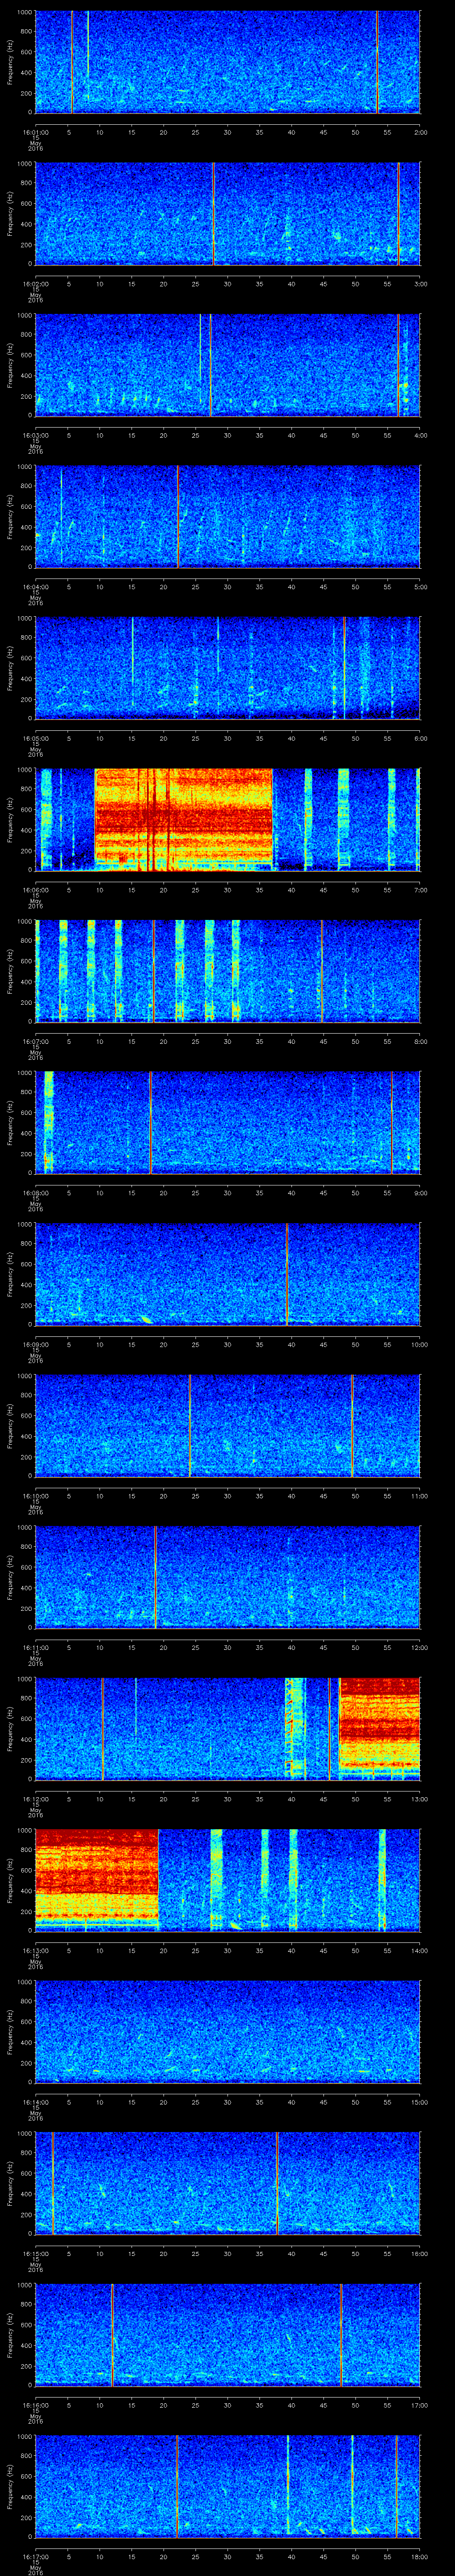
Task: Click the 16:02:00 start time label
Action: pyautogui.click(x=35, y=284)
